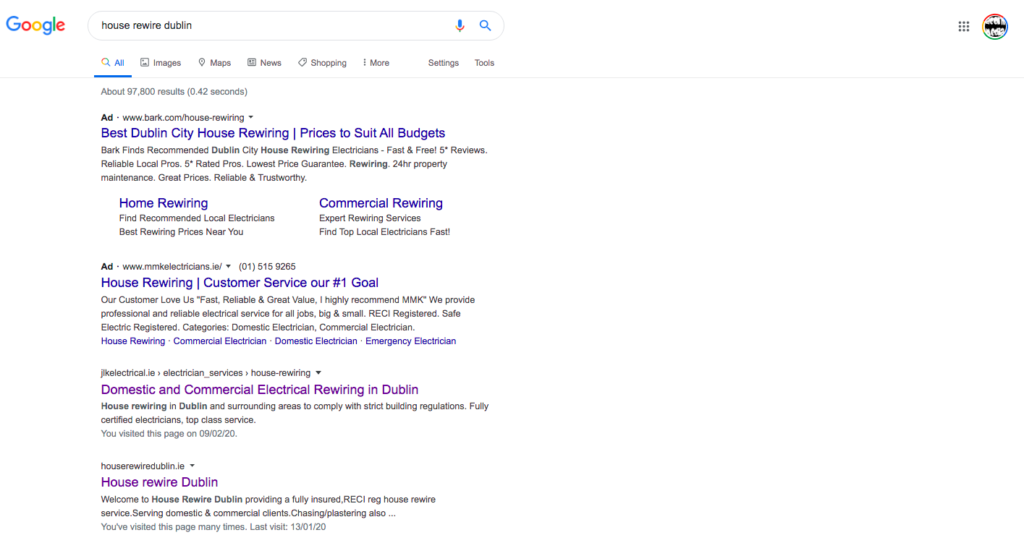Expand dropdown arrow next to jlkelectrical.ie breadcrumb
The height and width of the screenshot is (543, 1024).
tap(318, 373)
